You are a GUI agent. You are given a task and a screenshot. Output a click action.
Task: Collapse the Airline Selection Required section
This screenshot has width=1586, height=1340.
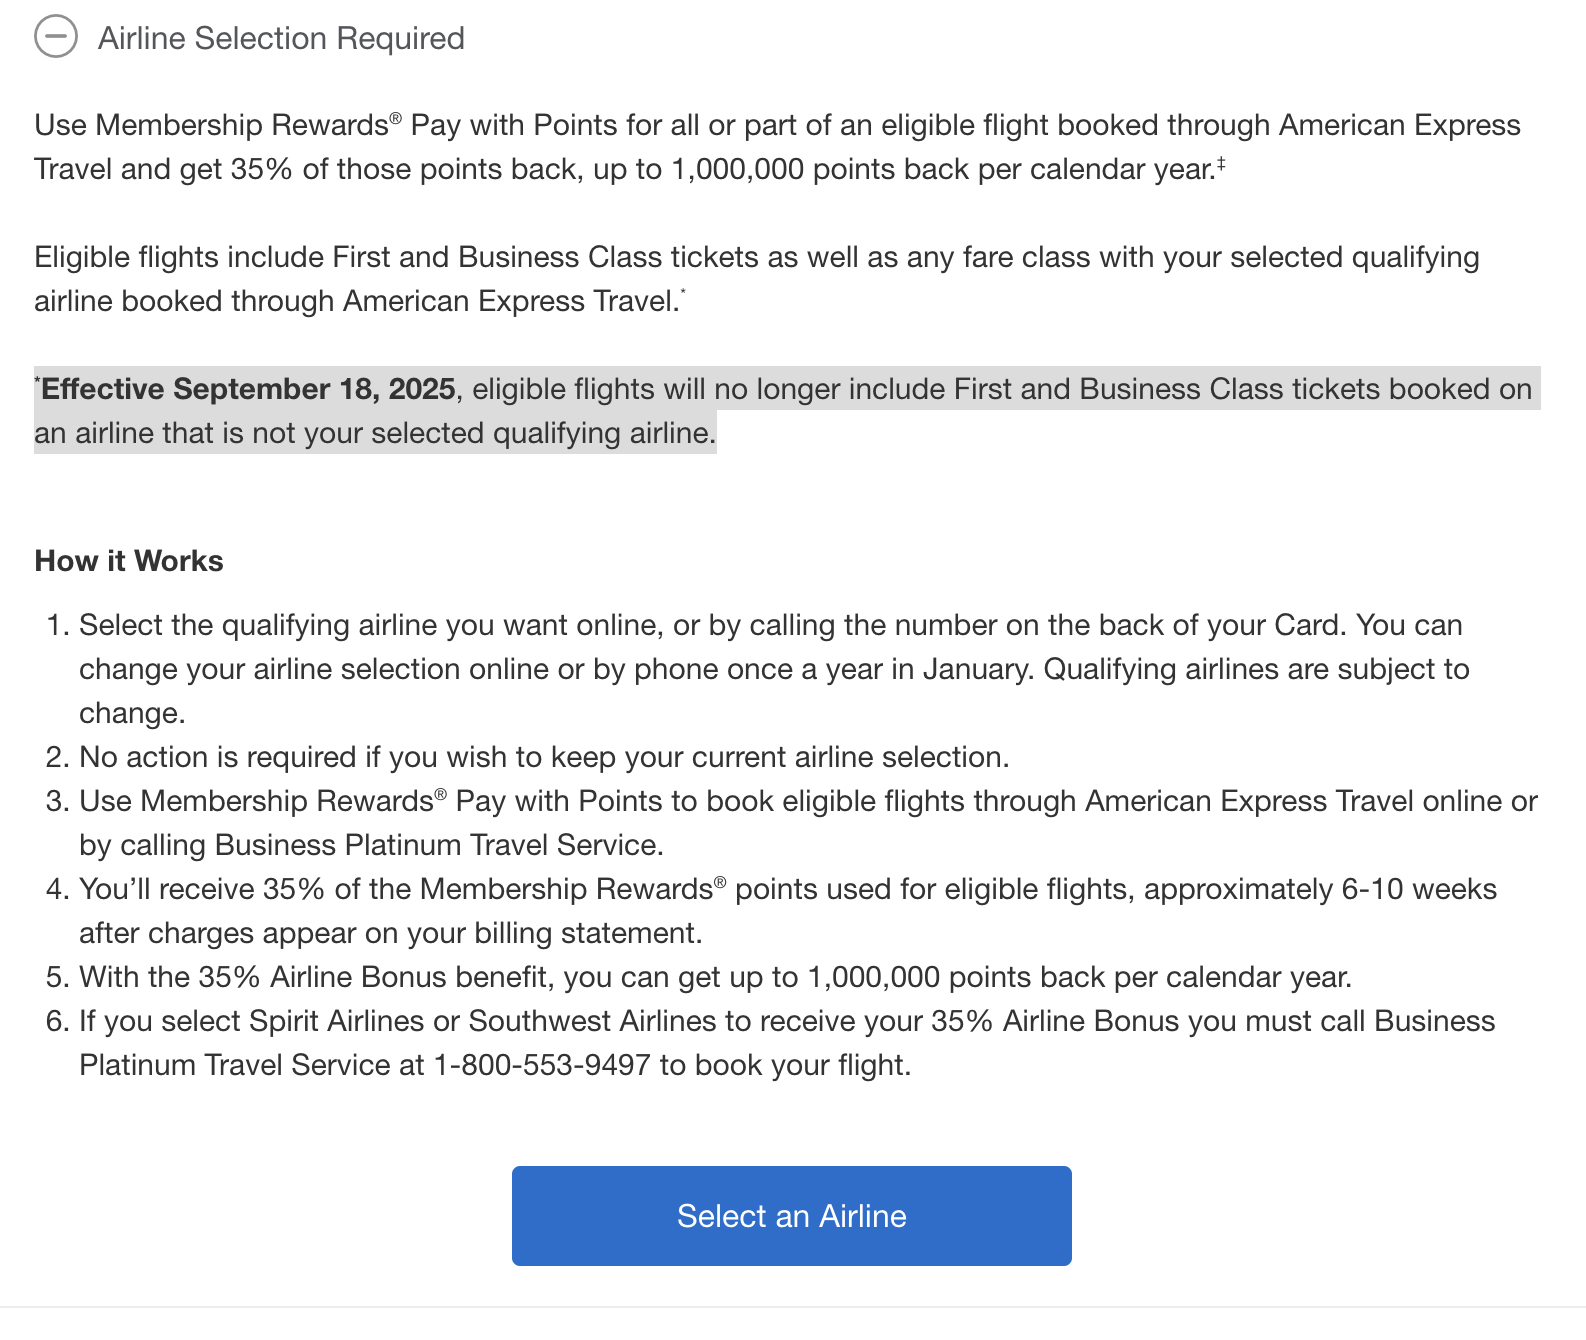click(56, 38)
